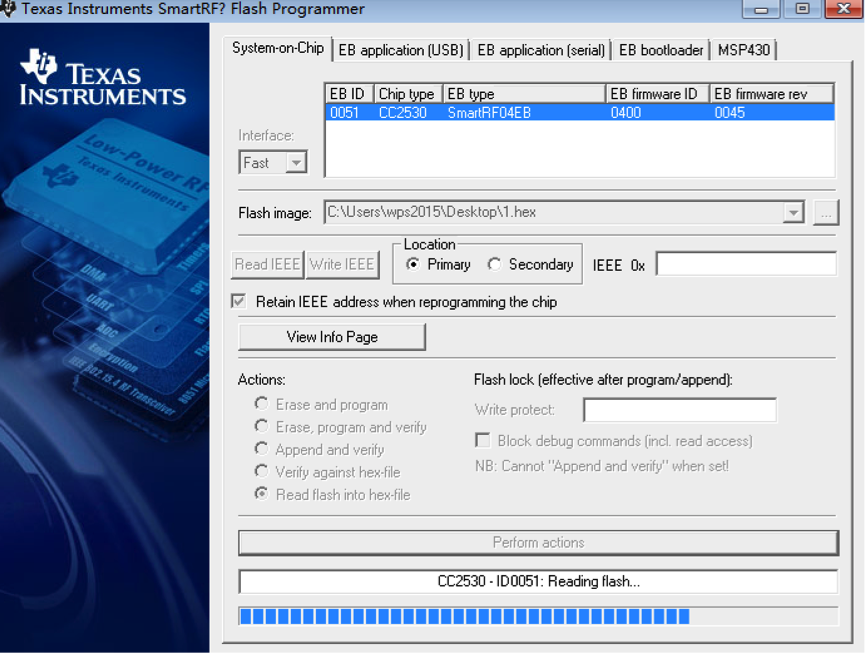Choose Erase, program and verify action
Screen dimensions: 865x653
[x=261, y=427]
